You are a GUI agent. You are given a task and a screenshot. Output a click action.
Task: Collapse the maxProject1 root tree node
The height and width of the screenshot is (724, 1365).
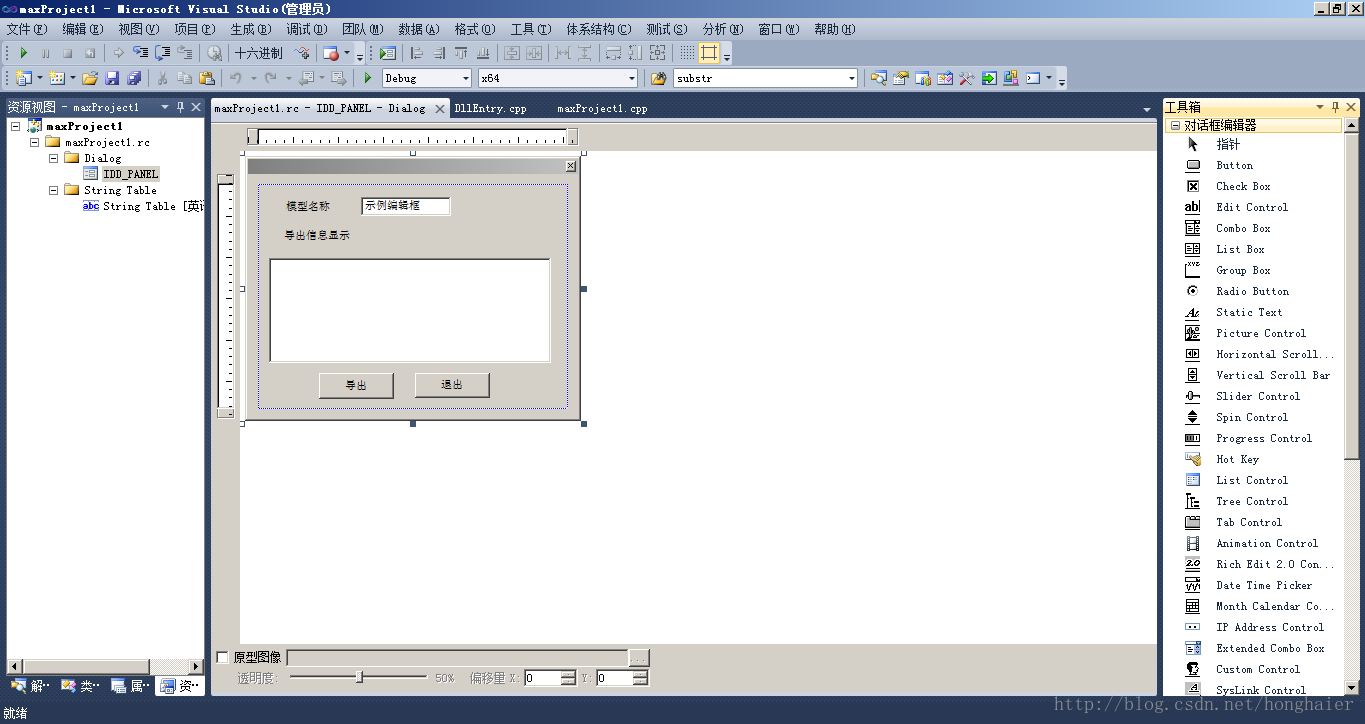pyautogui.click(x=16, y=126)
